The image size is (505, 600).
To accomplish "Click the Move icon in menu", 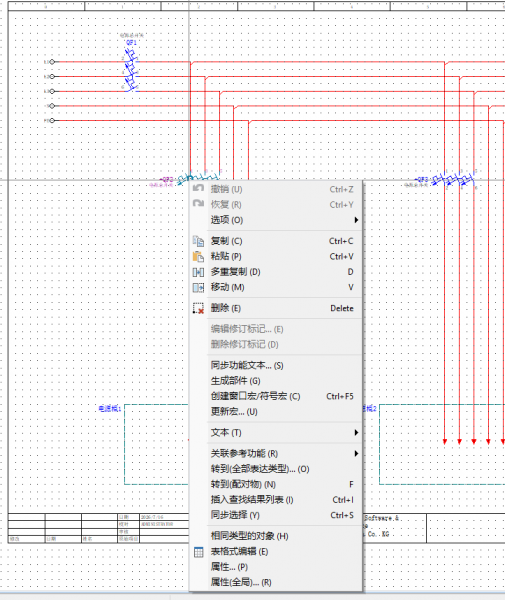I will (198, 287).
